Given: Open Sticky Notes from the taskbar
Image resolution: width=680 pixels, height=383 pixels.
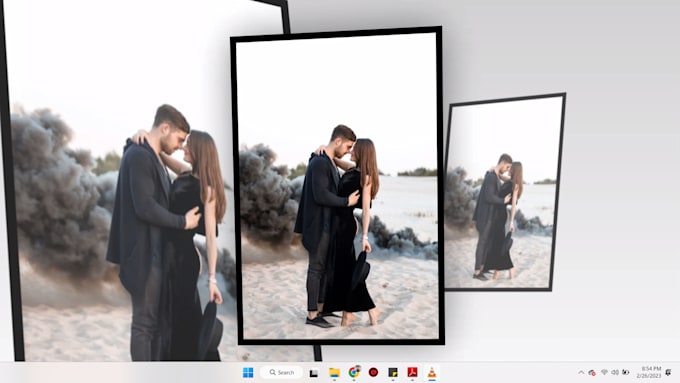Looking at the screenshot, I should click(393, 373).
